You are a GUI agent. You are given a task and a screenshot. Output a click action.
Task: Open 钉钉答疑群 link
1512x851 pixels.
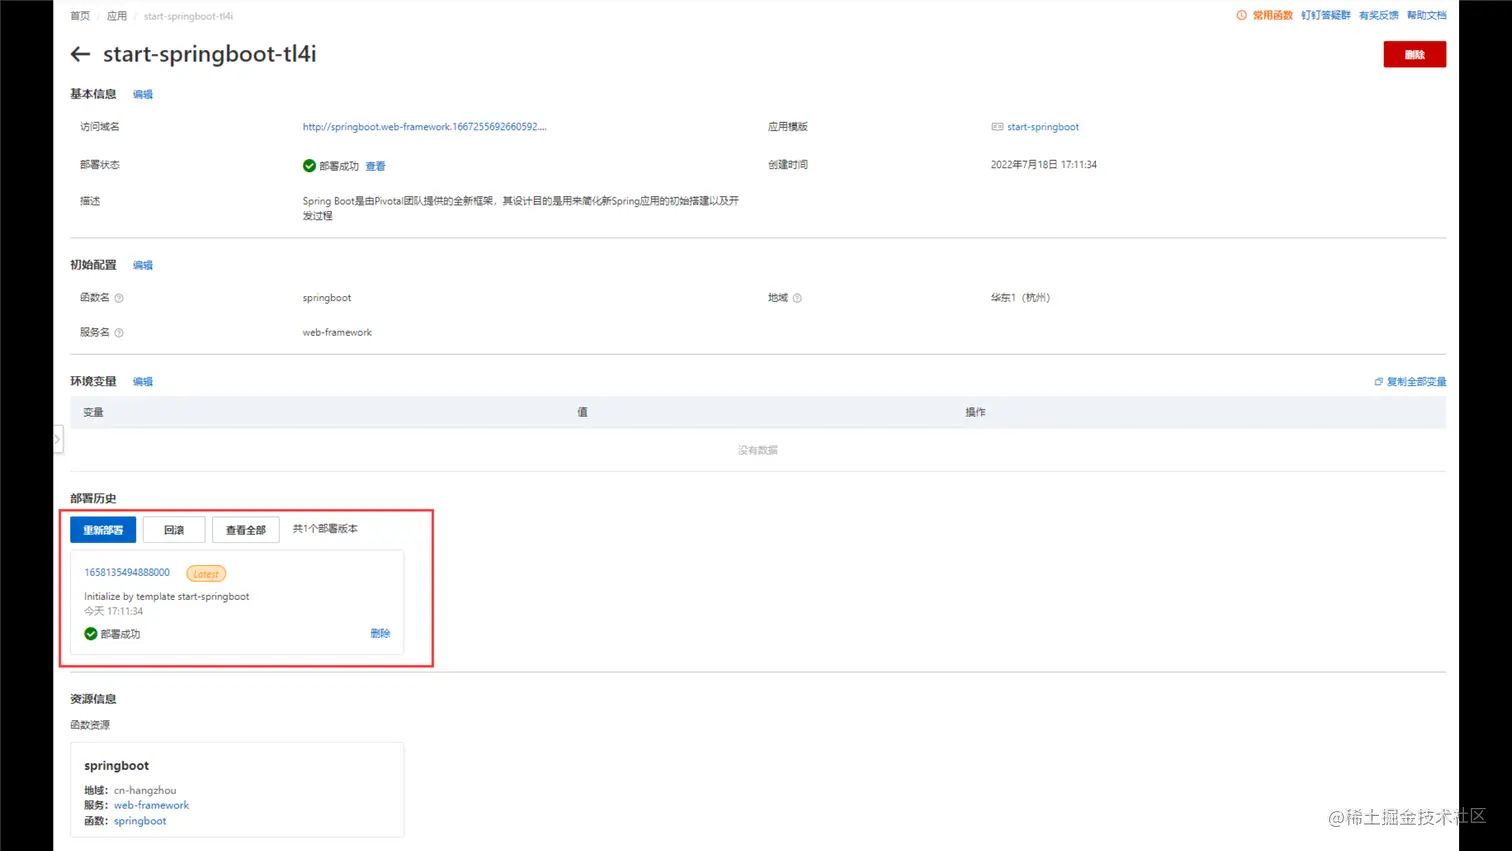(x=1325, y=15)
